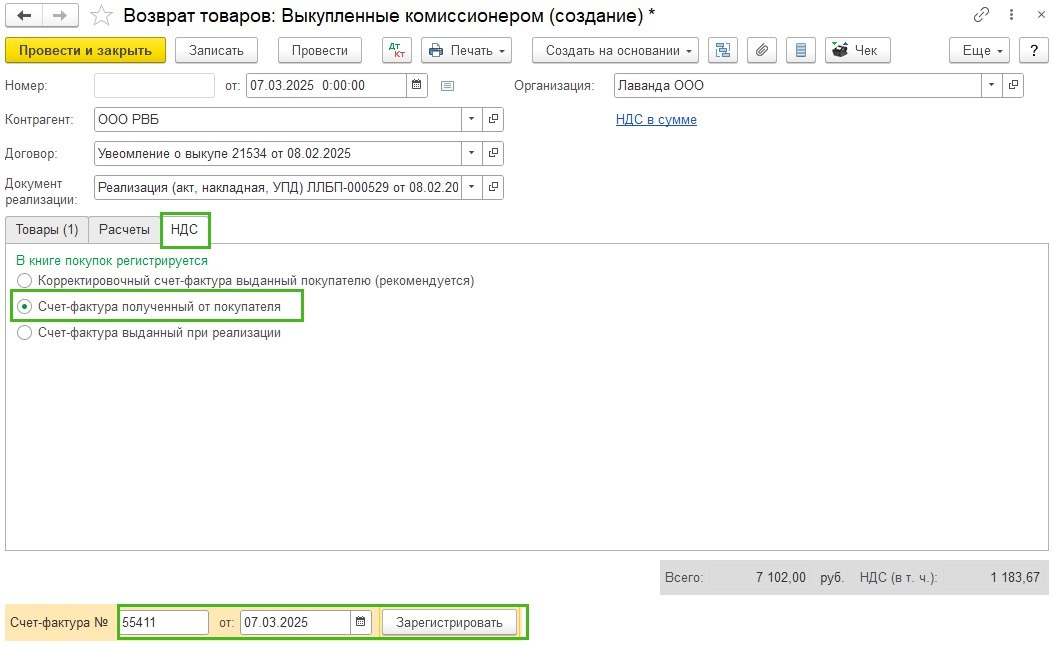This screenshot has width=1054, height=648.
Task: Expand the Договор dropdown arrow
Action: [471, 153]
